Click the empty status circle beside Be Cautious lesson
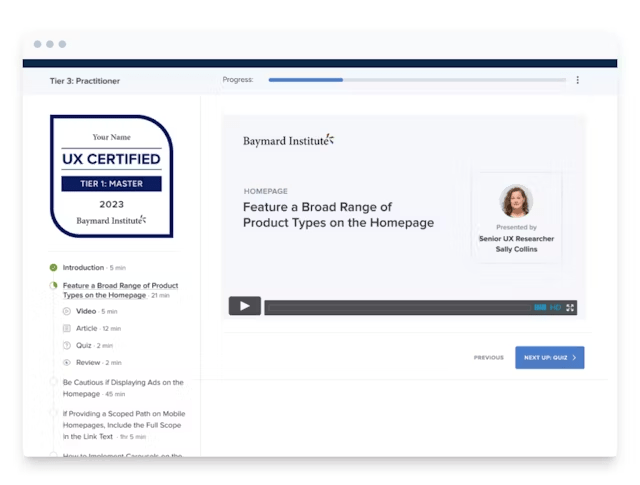Image resolution: width=640 pixels, height=485 pixels. tap(53, 382)
